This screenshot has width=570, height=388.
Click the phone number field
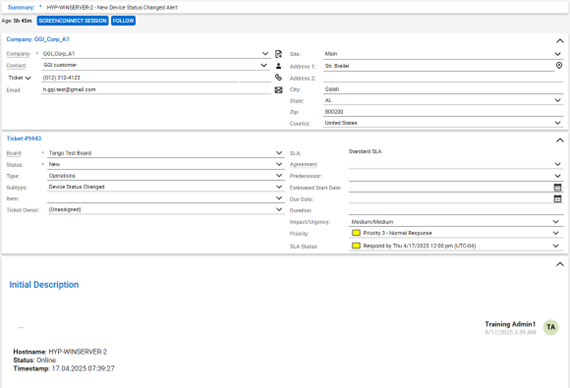pos(140,78)
